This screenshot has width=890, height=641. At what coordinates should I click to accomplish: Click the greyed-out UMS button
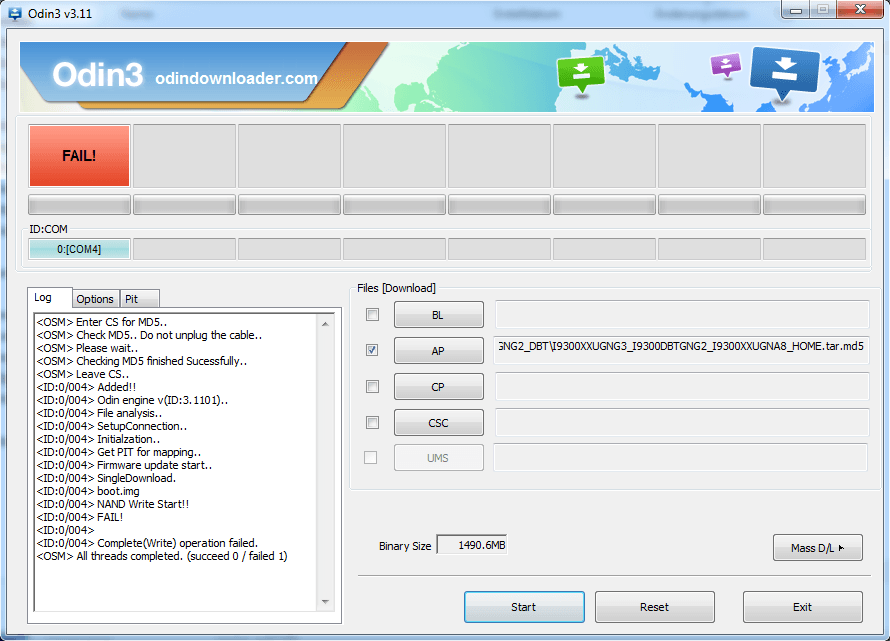click(x=439, y=458)
